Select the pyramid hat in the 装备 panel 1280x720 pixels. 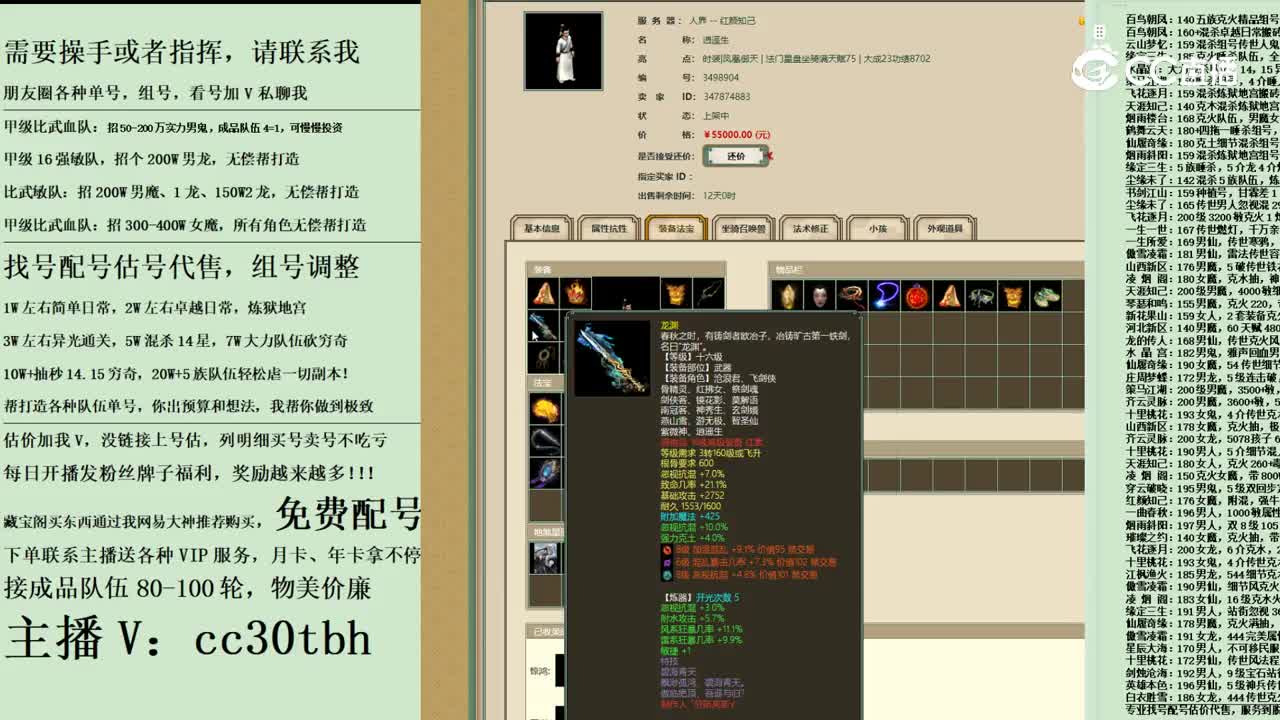(x=543, y=293)
